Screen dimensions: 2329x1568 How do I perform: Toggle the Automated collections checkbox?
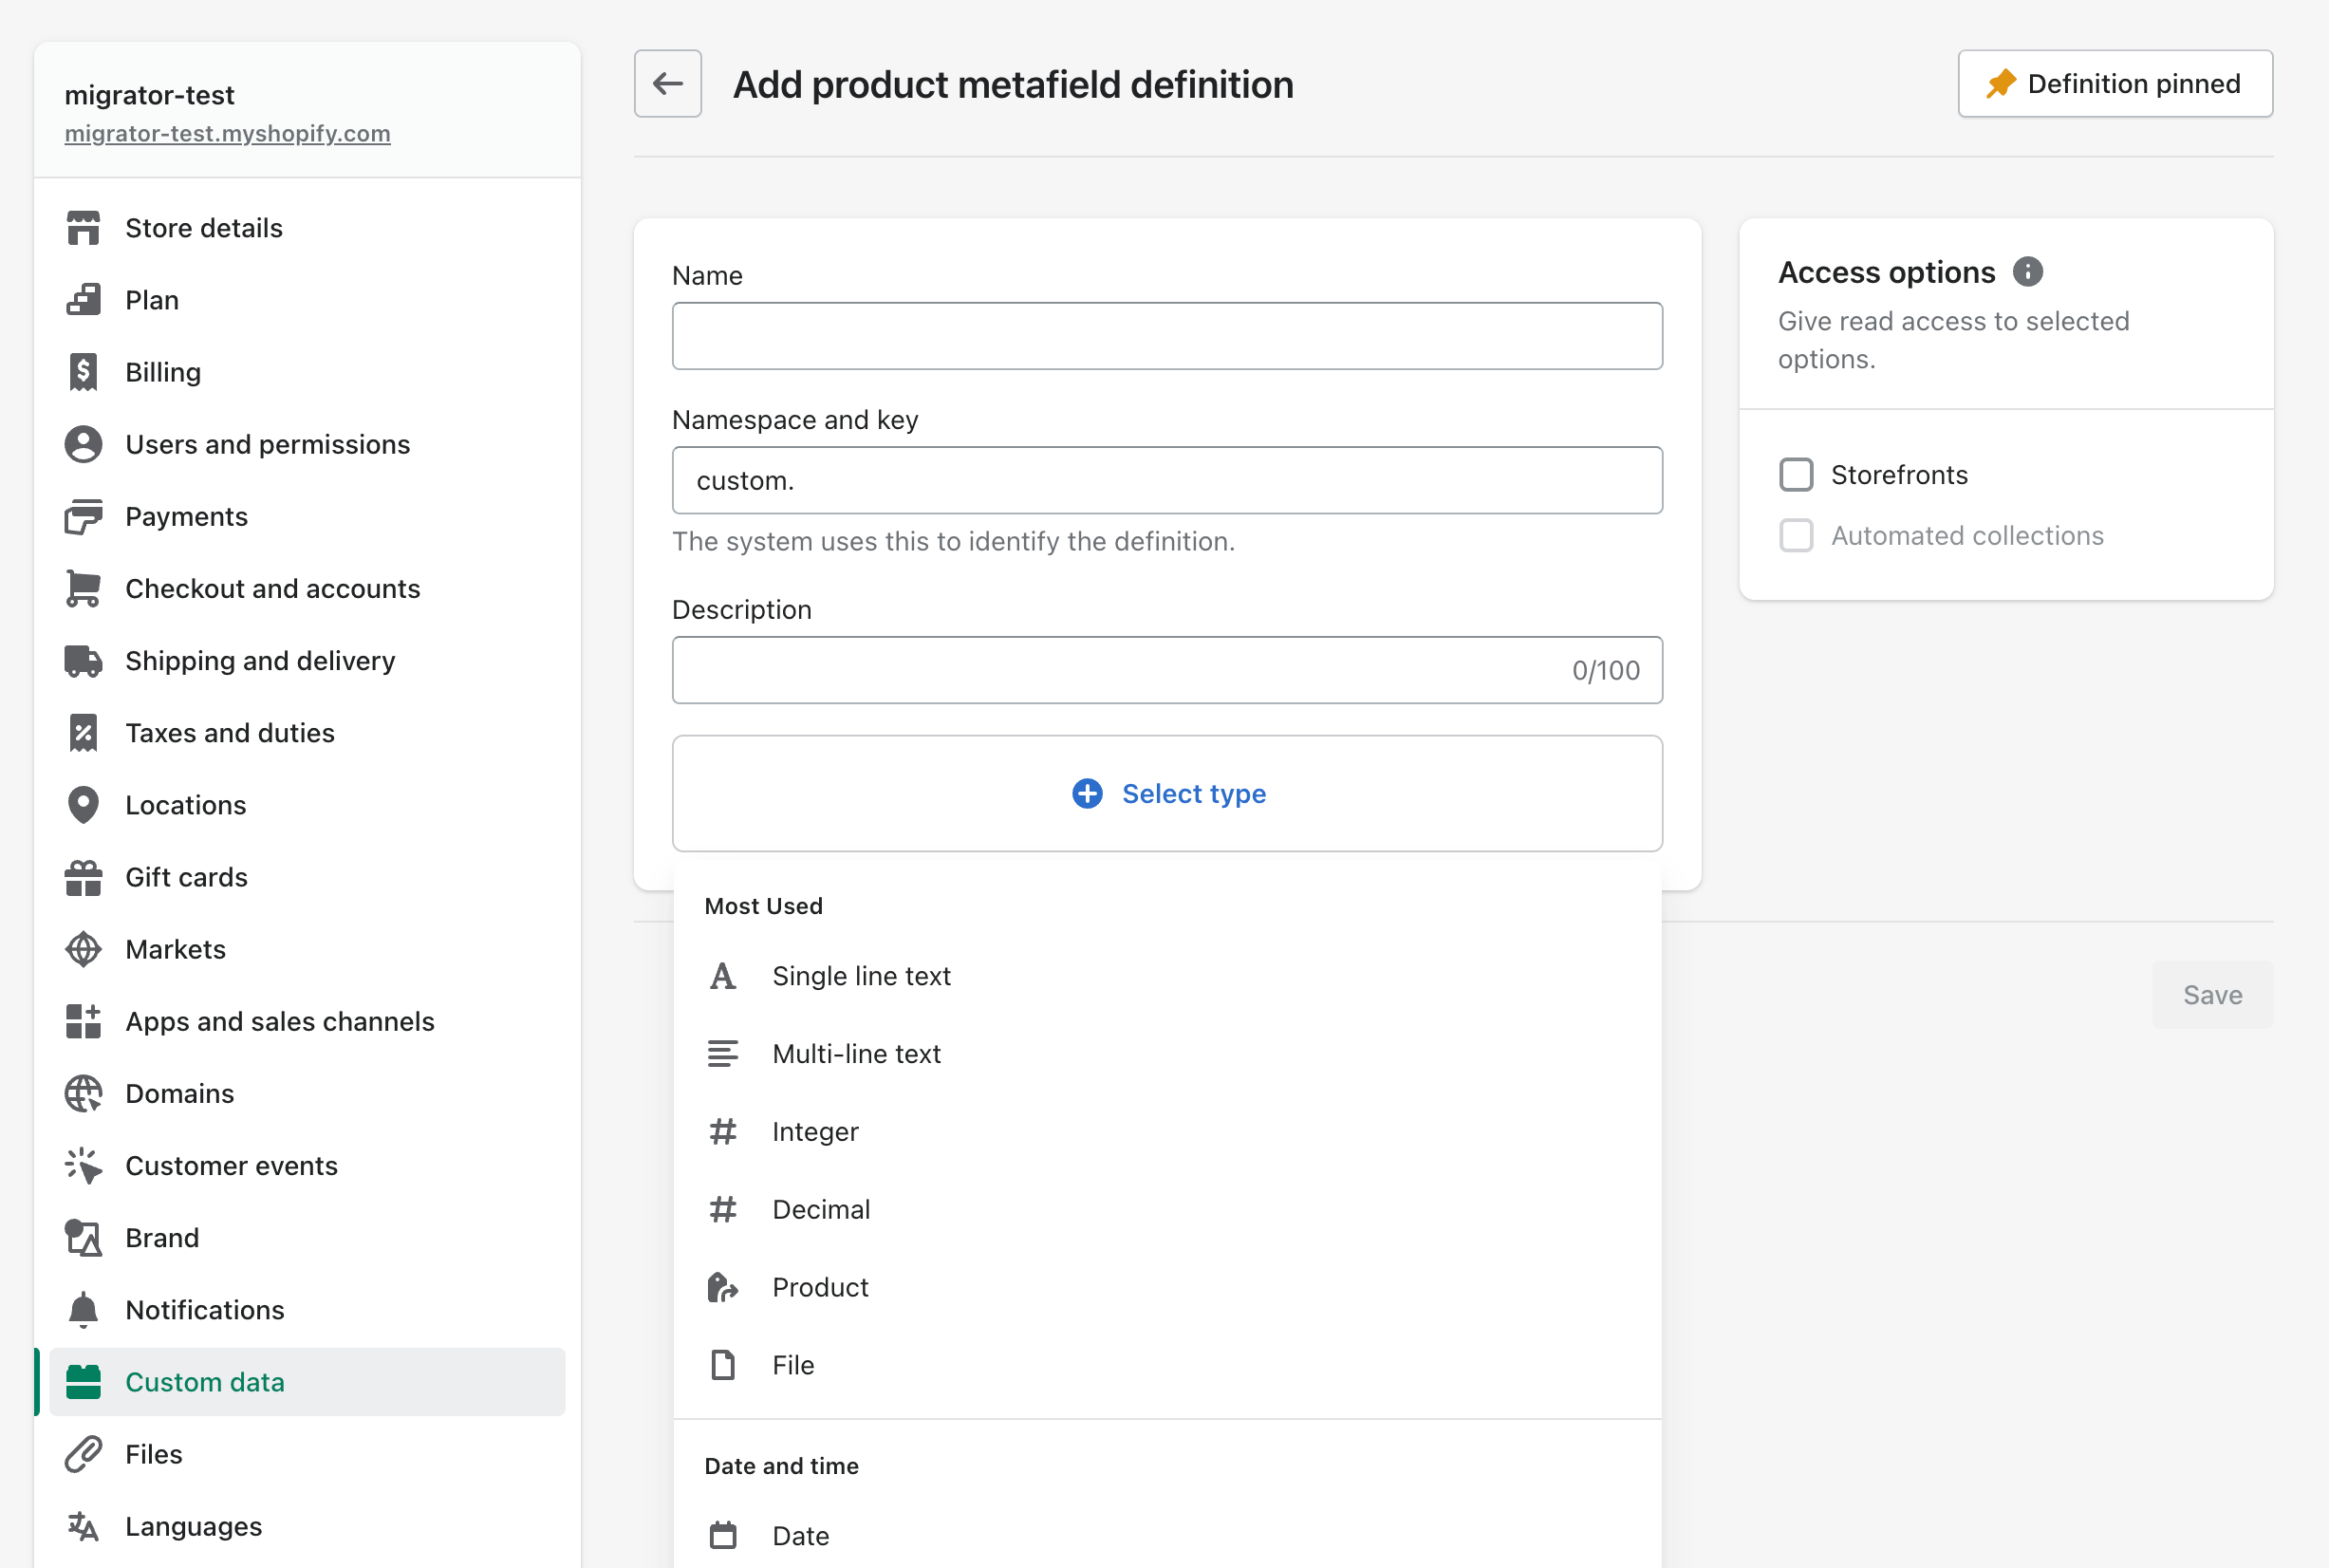coord(1796,535)
